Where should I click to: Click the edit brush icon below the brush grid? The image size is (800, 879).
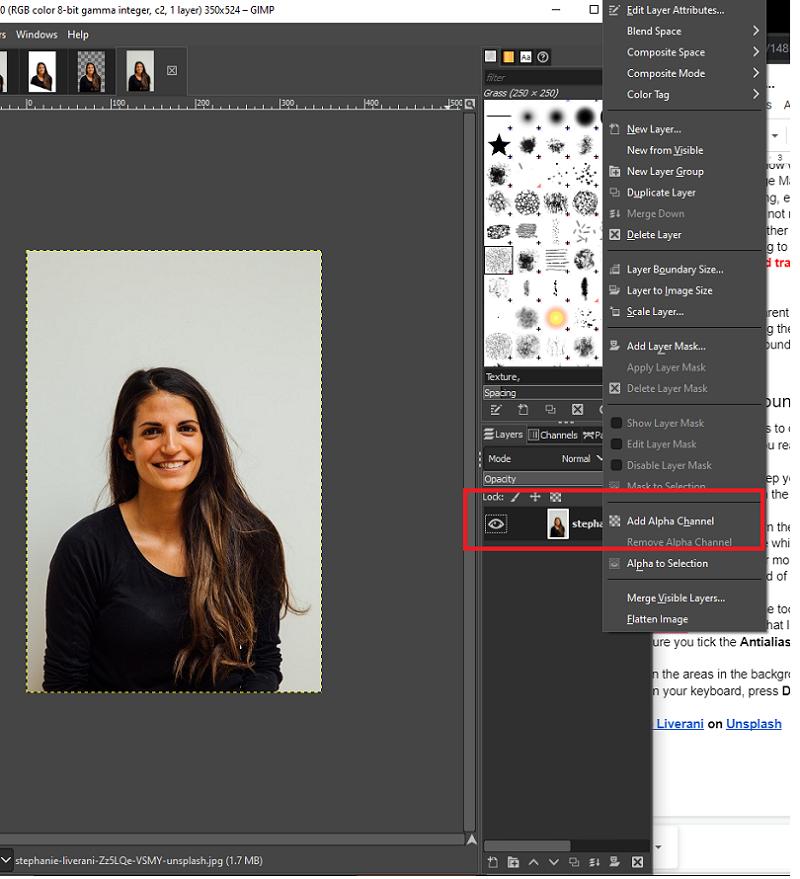click(x=494, y=410)
